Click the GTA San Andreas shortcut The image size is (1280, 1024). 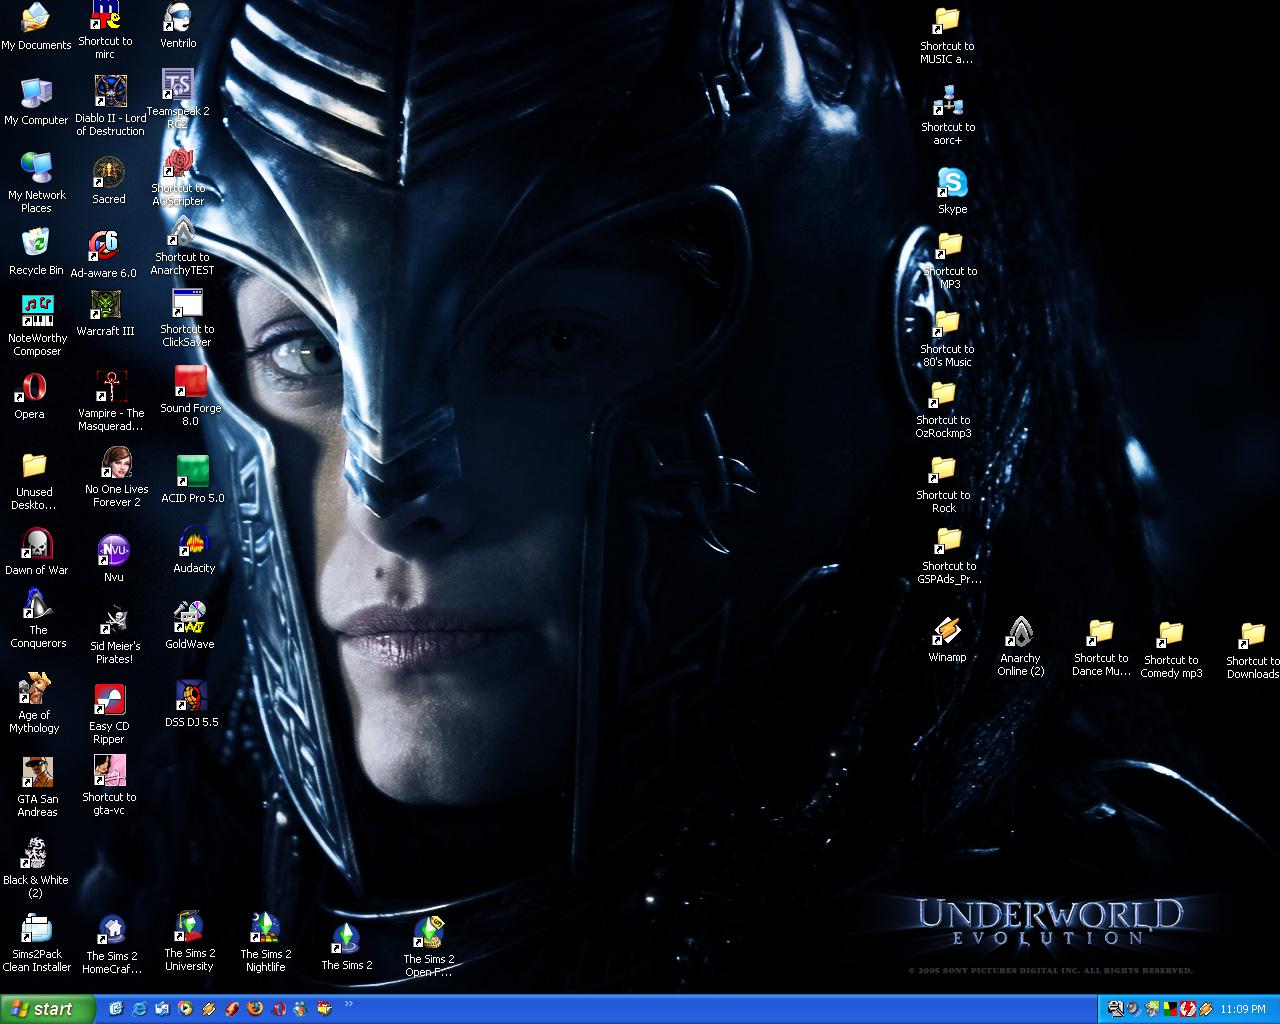37,774
